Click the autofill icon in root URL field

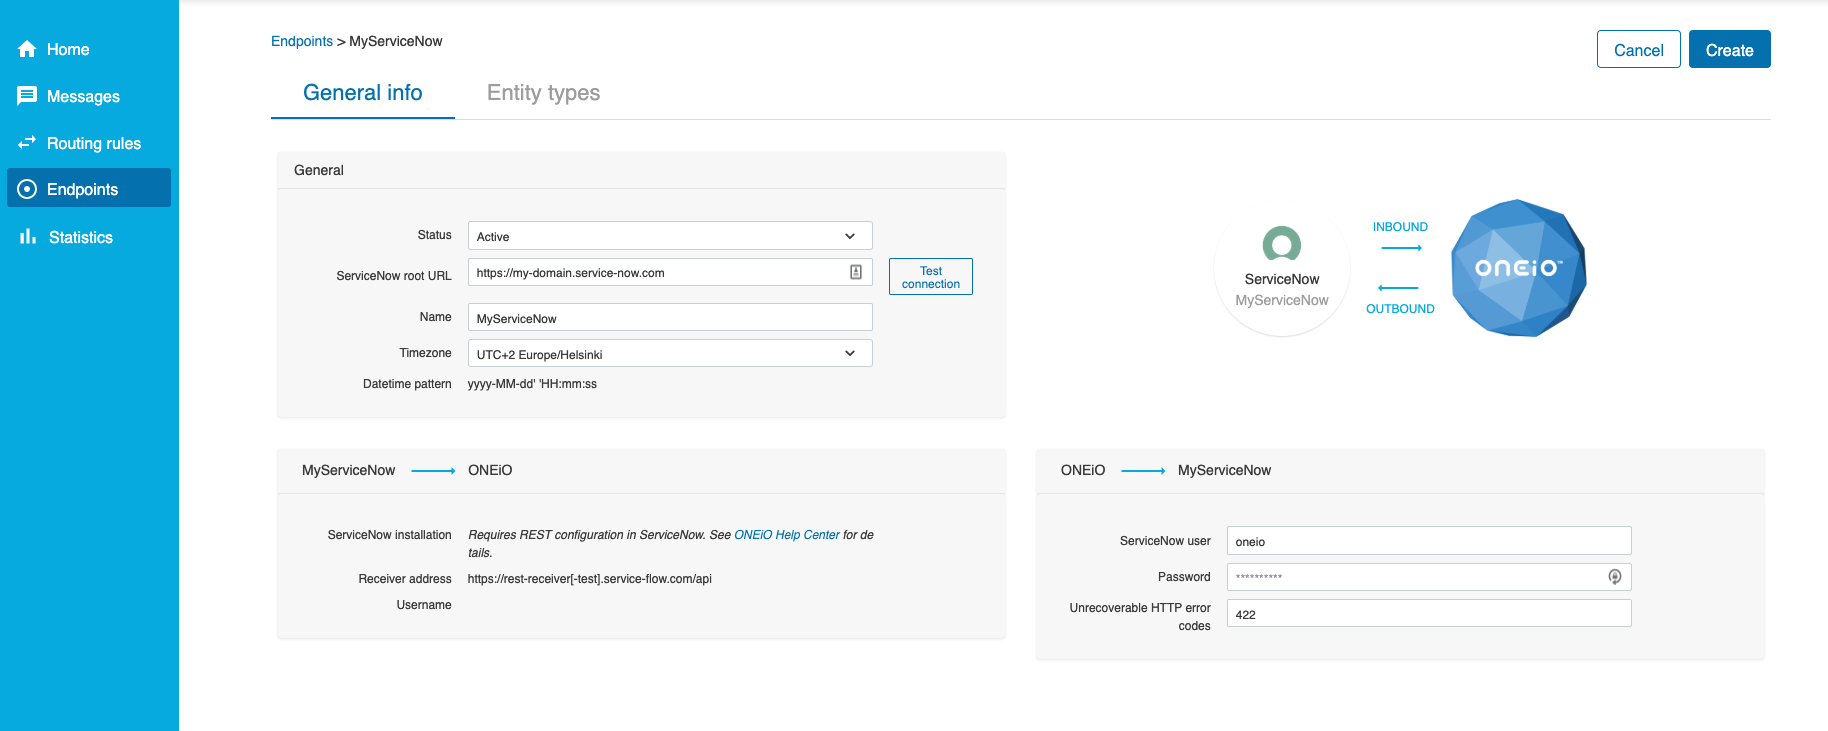point(856,272)
